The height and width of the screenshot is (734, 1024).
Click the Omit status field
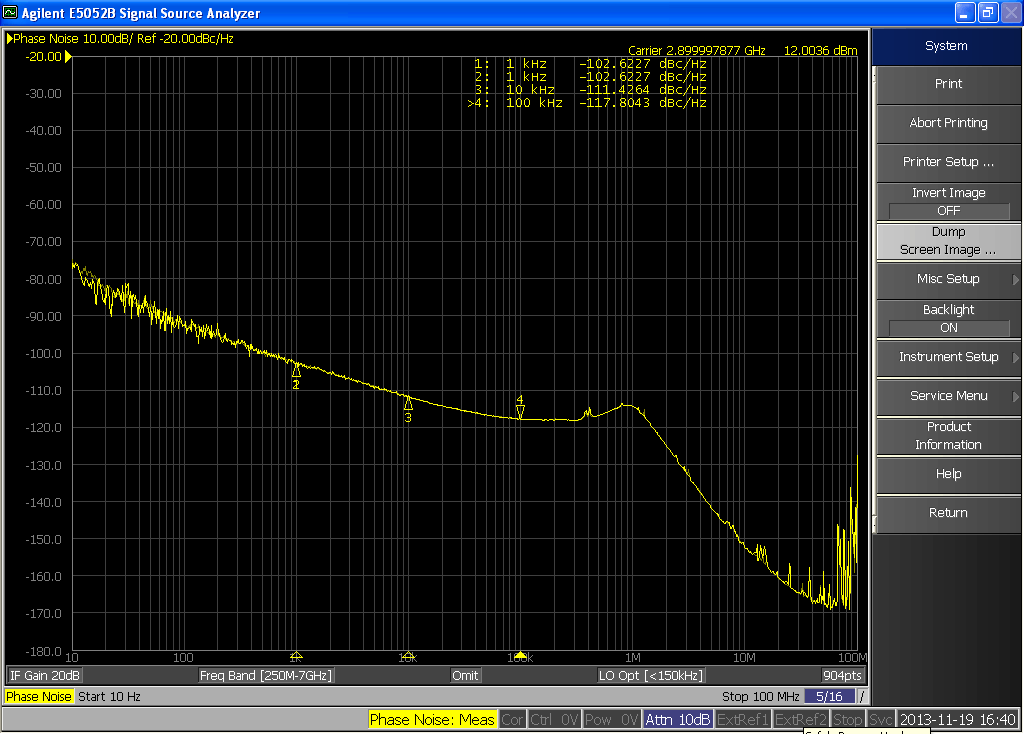[x=465, y=676]
